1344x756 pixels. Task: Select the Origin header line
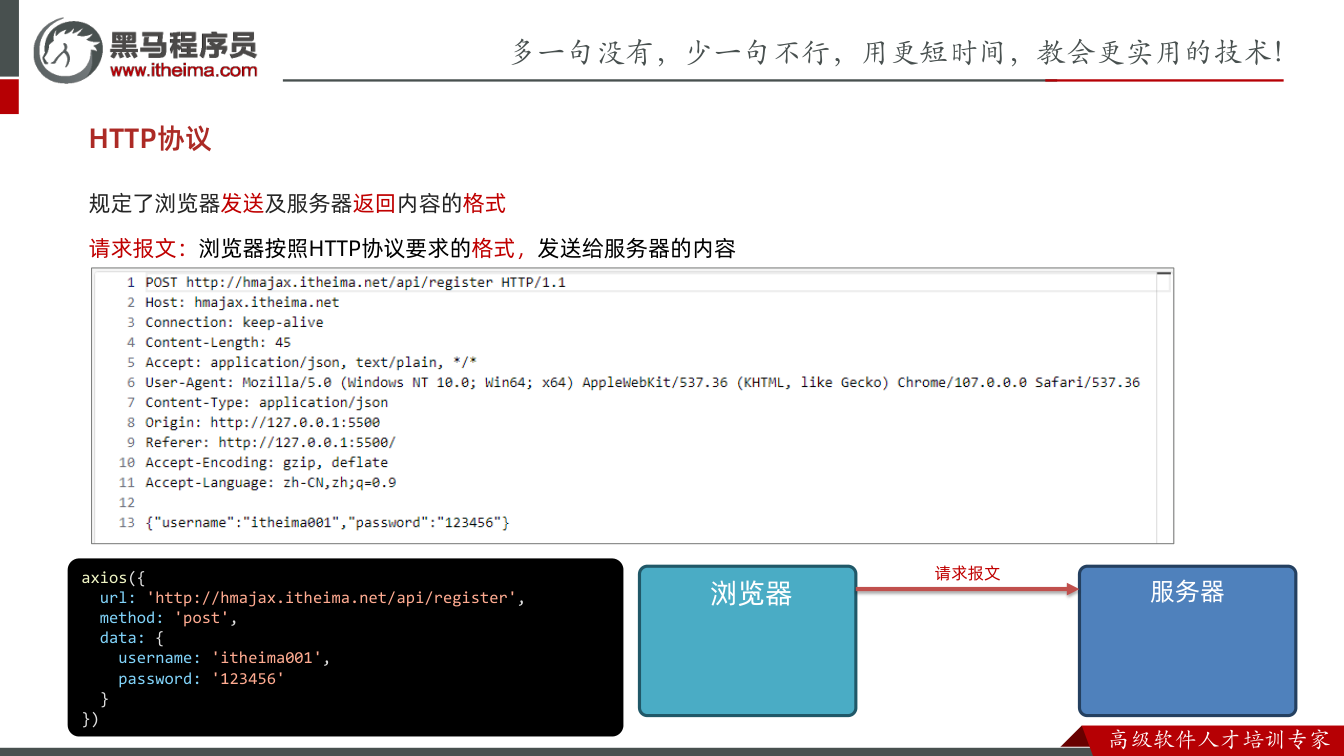(x=262, y=423)
